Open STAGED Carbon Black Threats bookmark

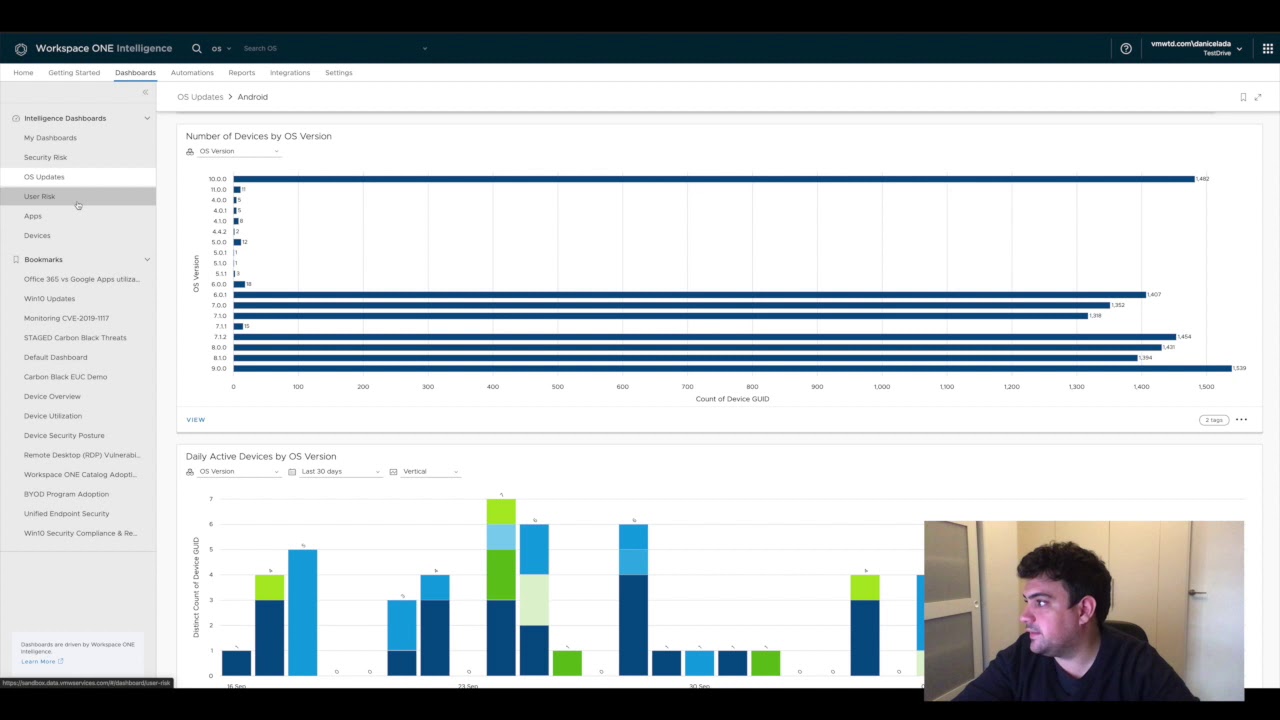[x=75, y=337]
